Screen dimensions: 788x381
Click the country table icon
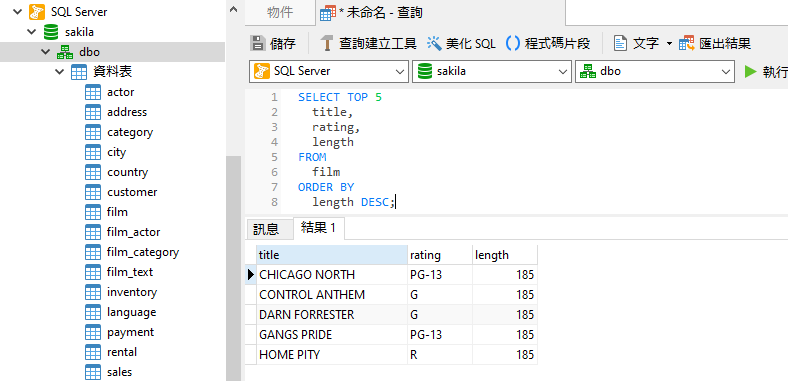93,172
